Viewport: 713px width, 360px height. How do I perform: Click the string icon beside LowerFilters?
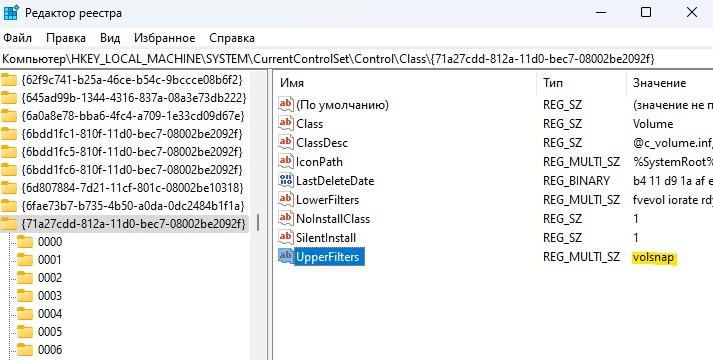pyautogui.click(x=286, y=200)
